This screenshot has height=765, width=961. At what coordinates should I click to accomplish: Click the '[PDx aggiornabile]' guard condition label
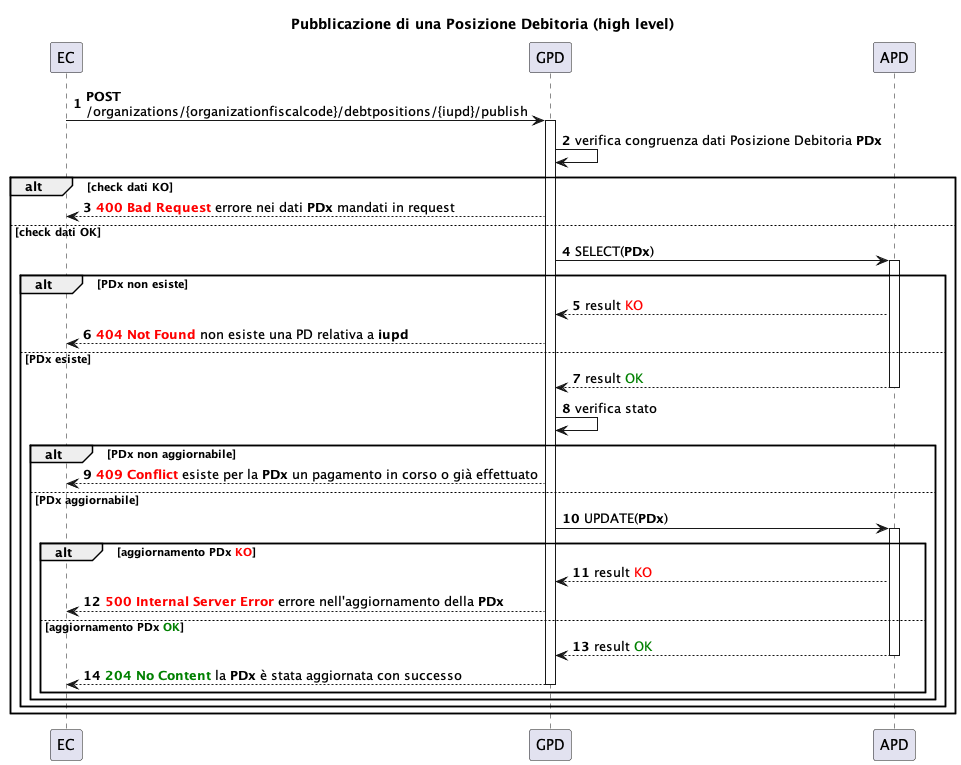(86, 500)
